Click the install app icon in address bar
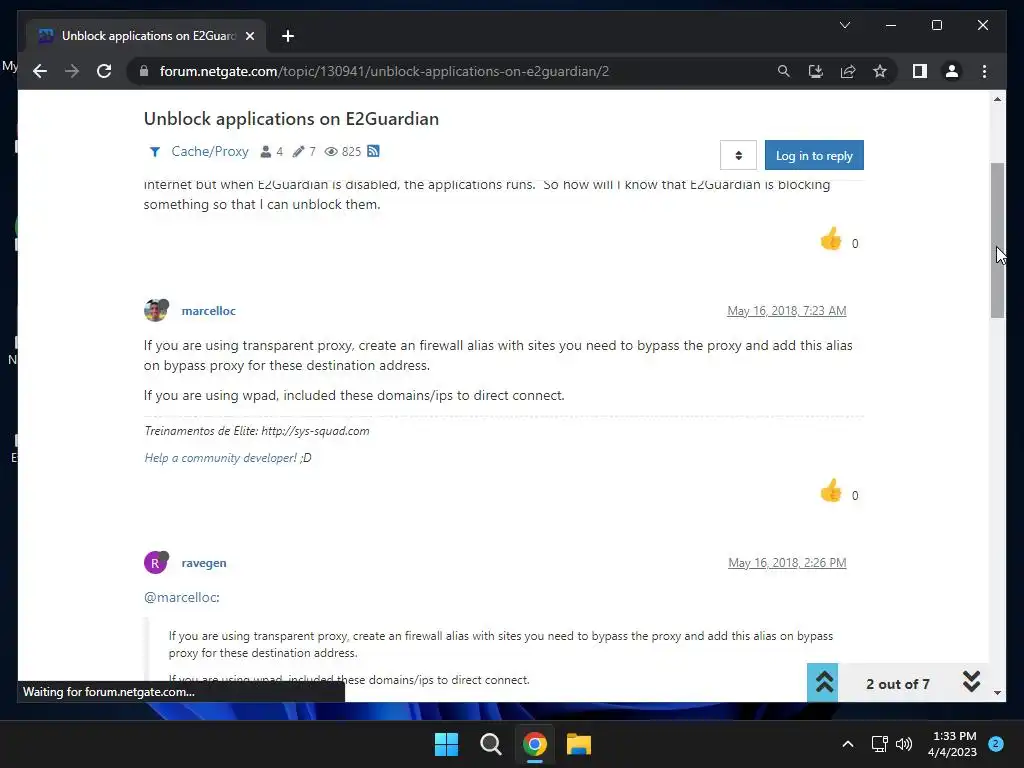1024x768 pixels. pyautogui.click(x=816, y=71)
